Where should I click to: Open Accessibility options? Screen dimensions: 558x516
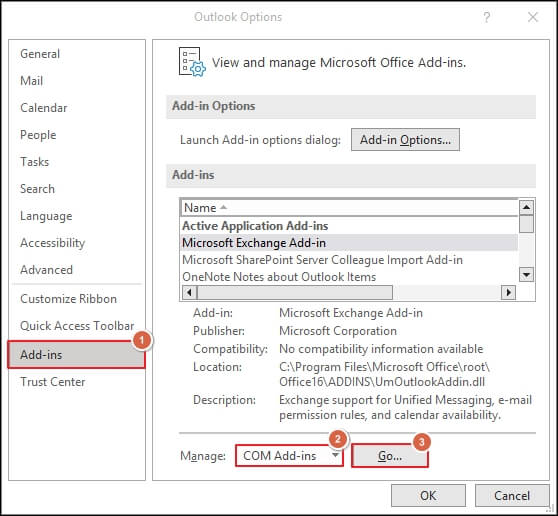tap(52, 243)
